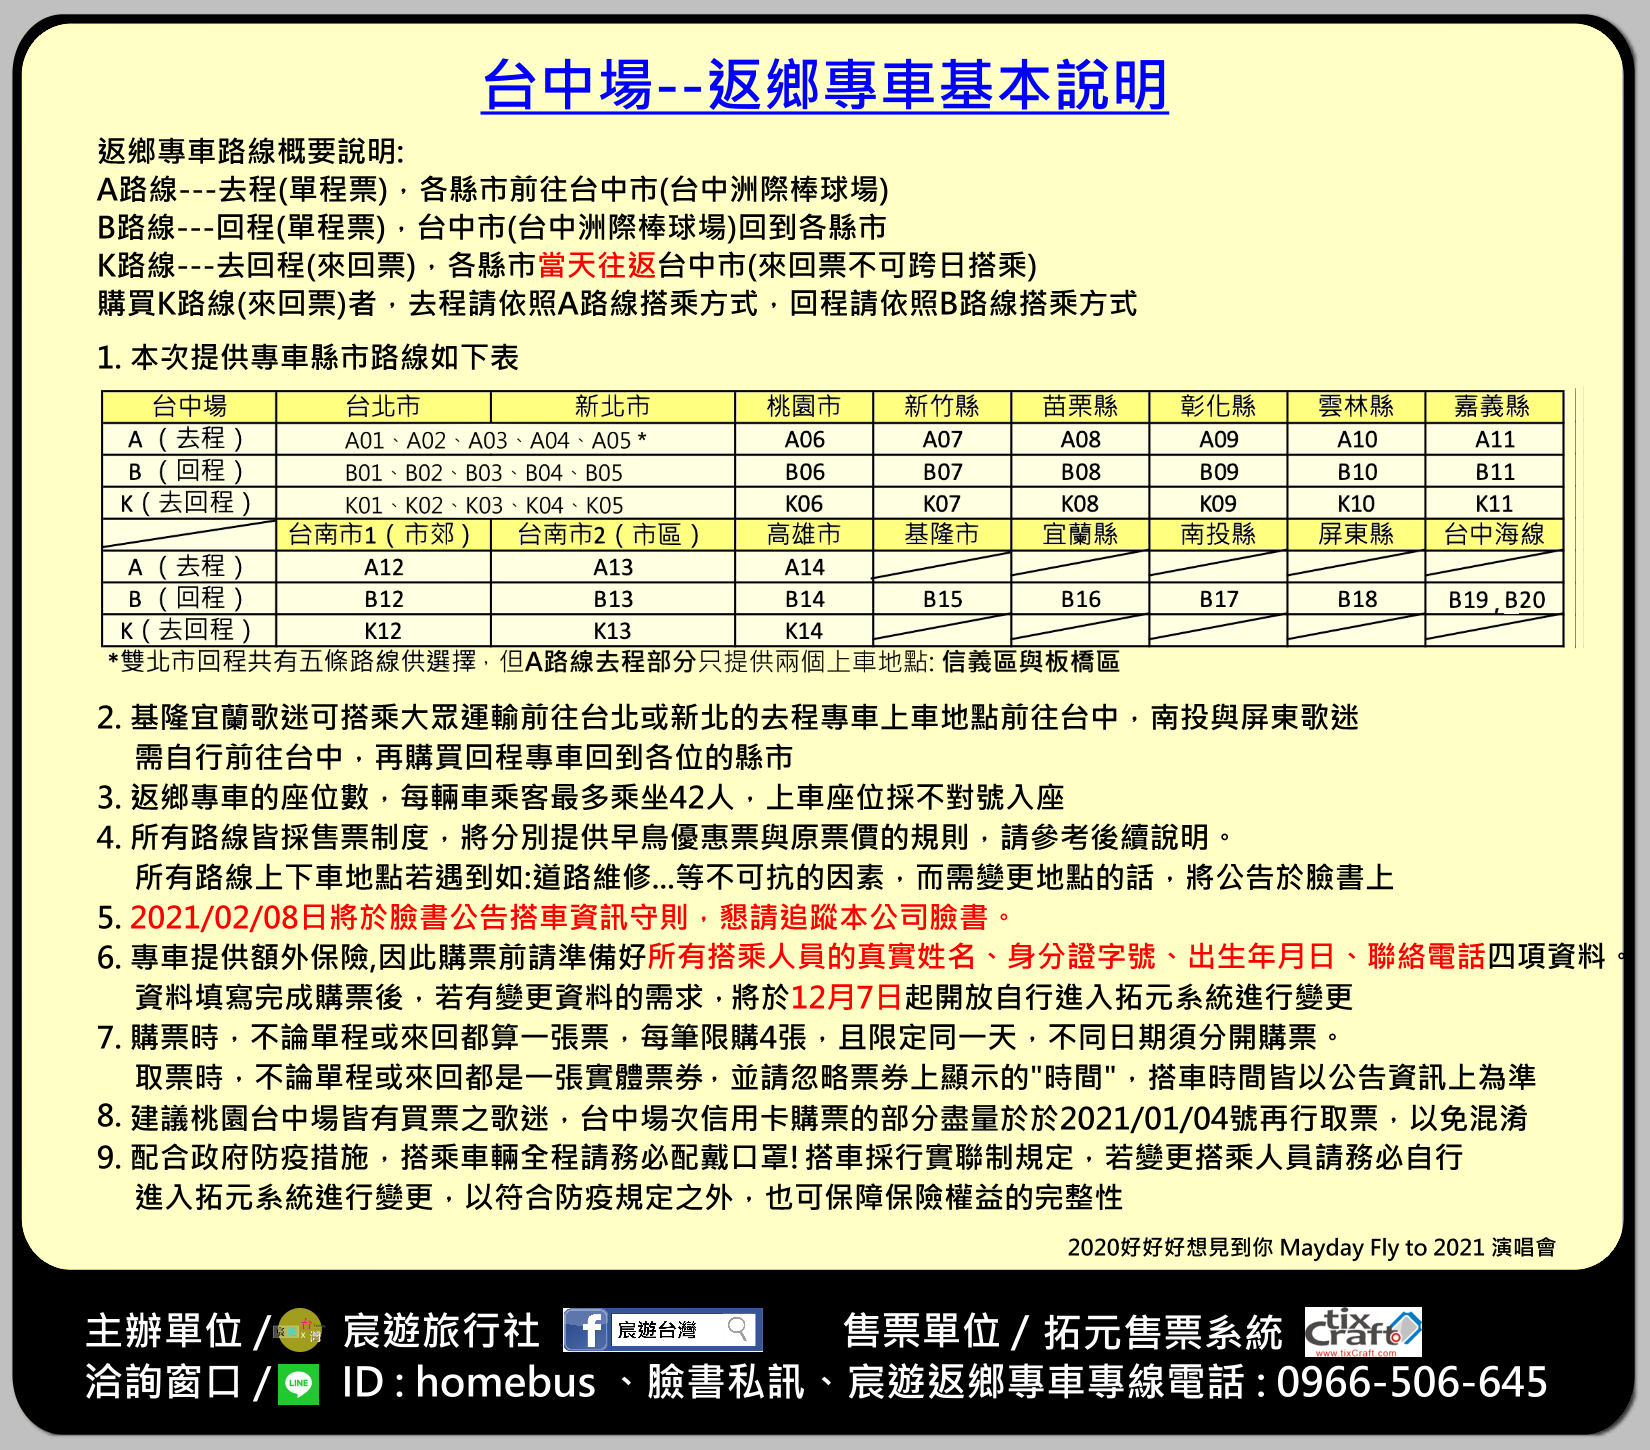This screenshot has width=1650, height=1450.
Task: Click the A13 route cell
Action: pyautogui.click(x=613, y=567)
